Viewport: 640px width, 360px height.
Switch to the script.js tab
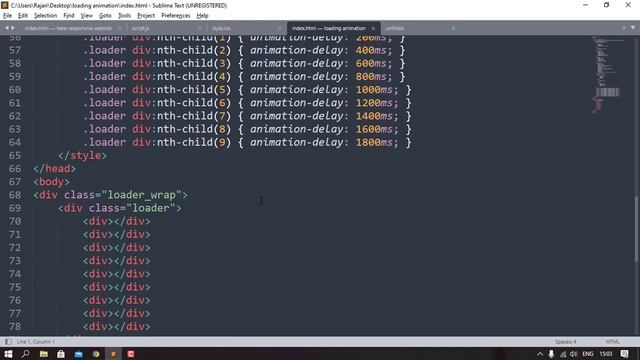coord(141,28)
